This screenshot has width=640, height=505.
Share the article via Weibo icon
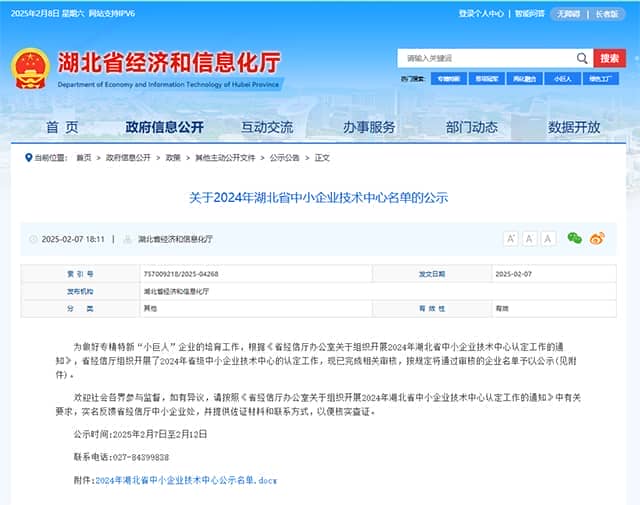597,238
